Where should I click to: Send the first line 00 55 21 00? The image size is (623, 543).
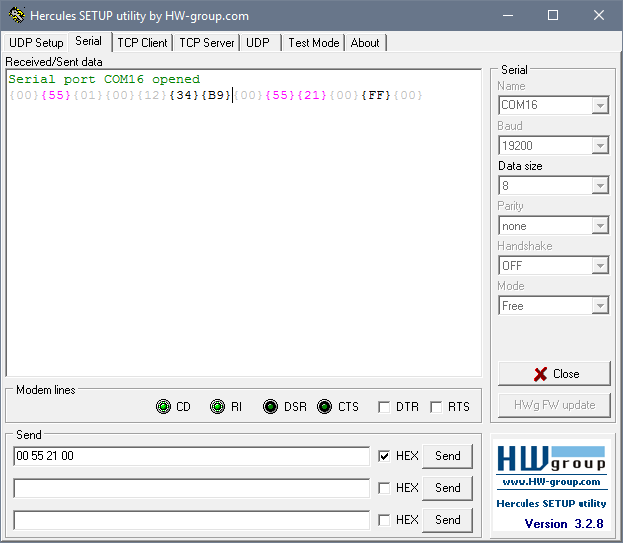click(447, 456)
